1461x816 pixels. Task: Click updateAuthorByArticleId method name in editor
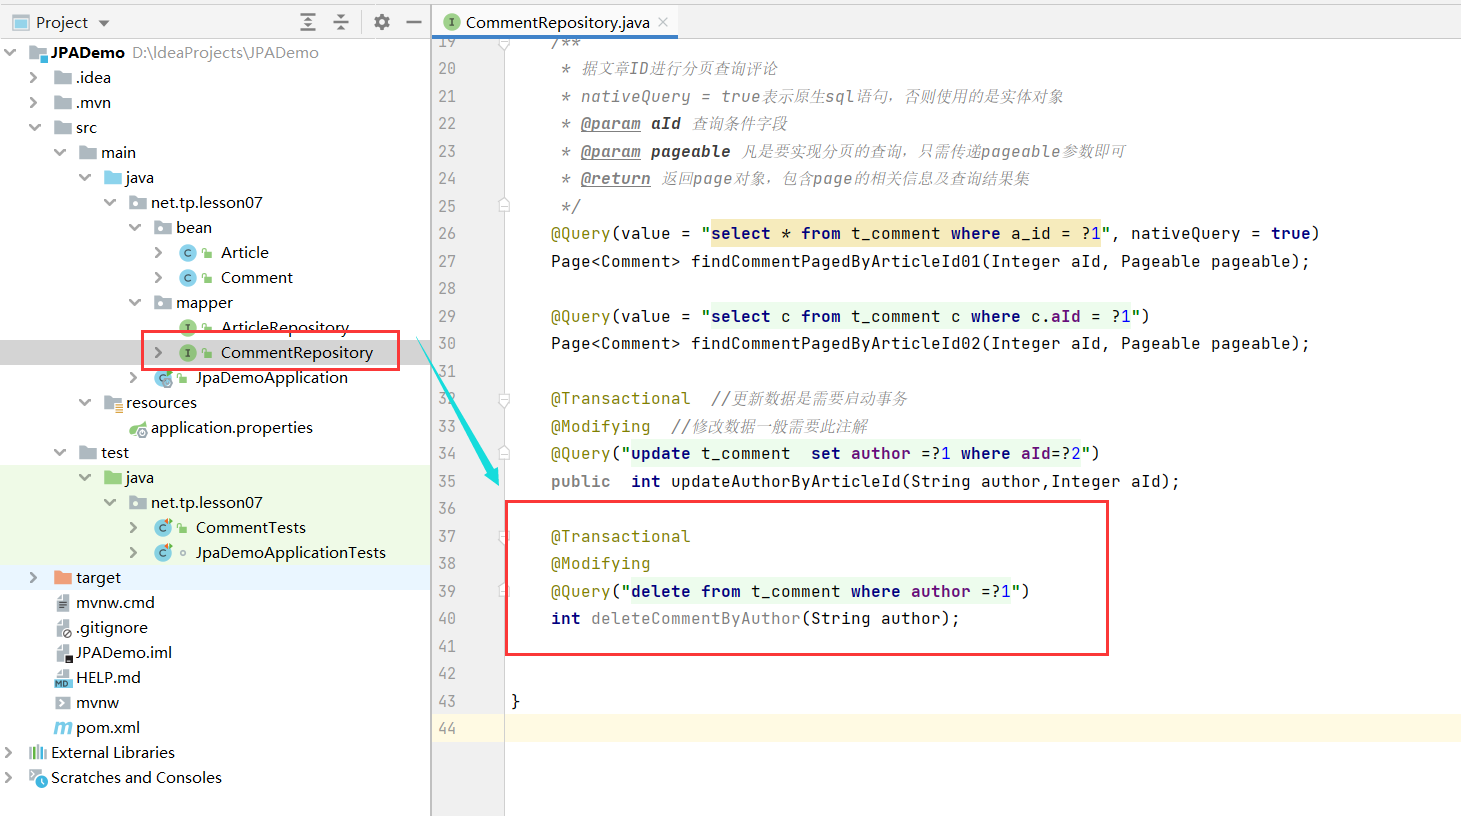tap(786, 481)
